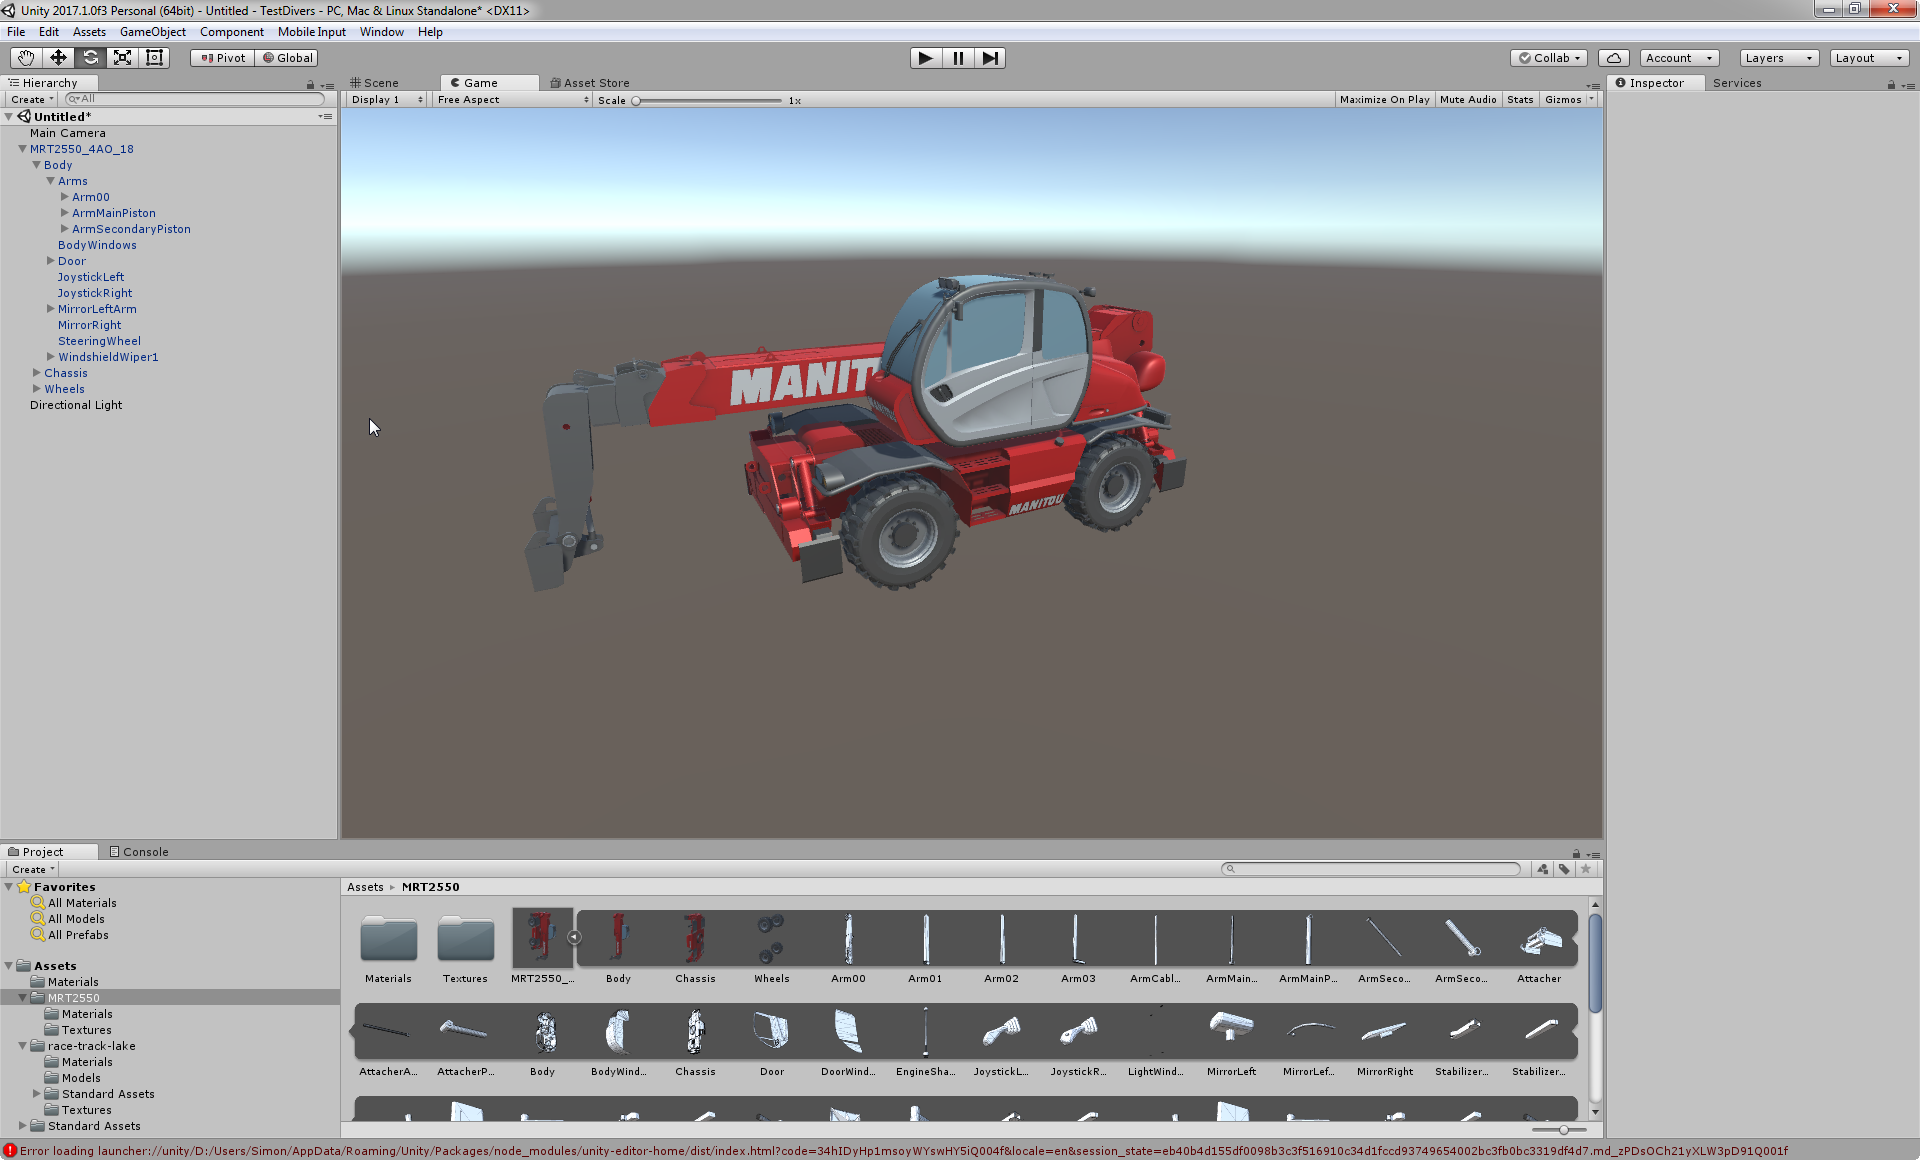Select Main Camera in Hierarchy
1920x1160 pixels.
[x=67, y=133]
